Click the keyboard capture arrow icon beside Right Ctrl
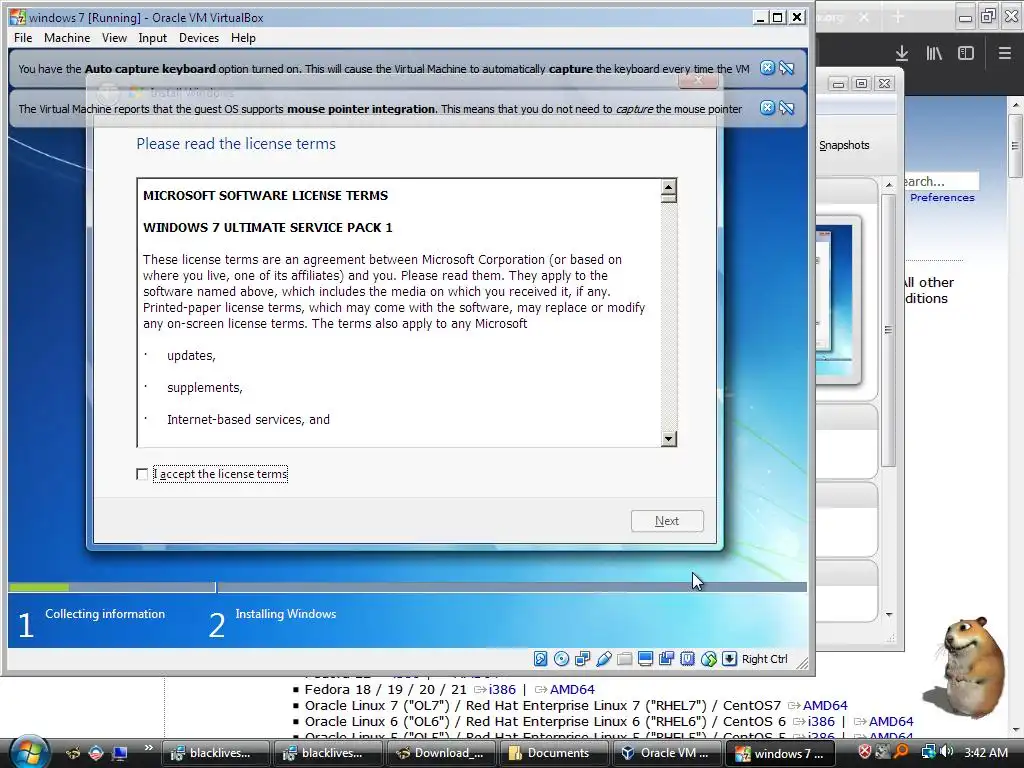This screenshot has width=1024, height=768. 729,659
